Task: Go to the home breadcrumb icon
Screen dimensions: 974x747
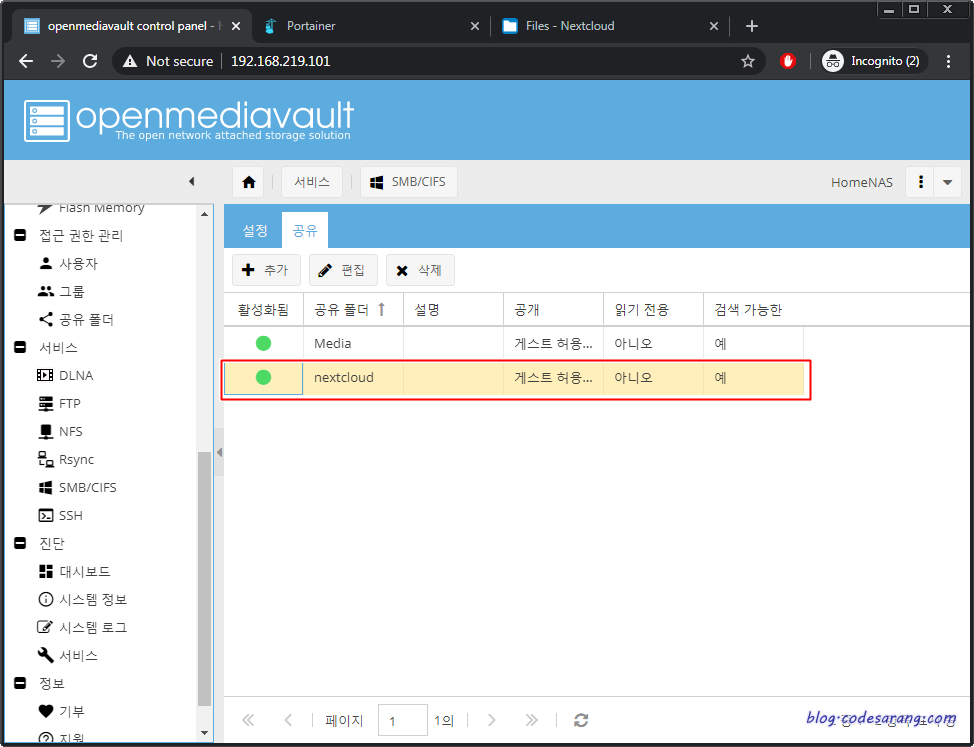Action: [x=249, y=182]
